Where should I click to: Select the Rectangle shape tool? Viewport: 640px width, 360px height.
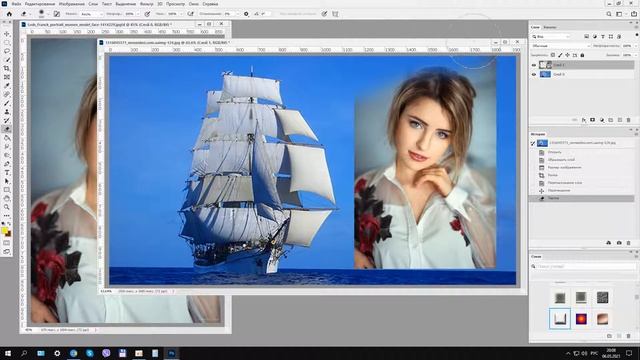pos(7,190)
